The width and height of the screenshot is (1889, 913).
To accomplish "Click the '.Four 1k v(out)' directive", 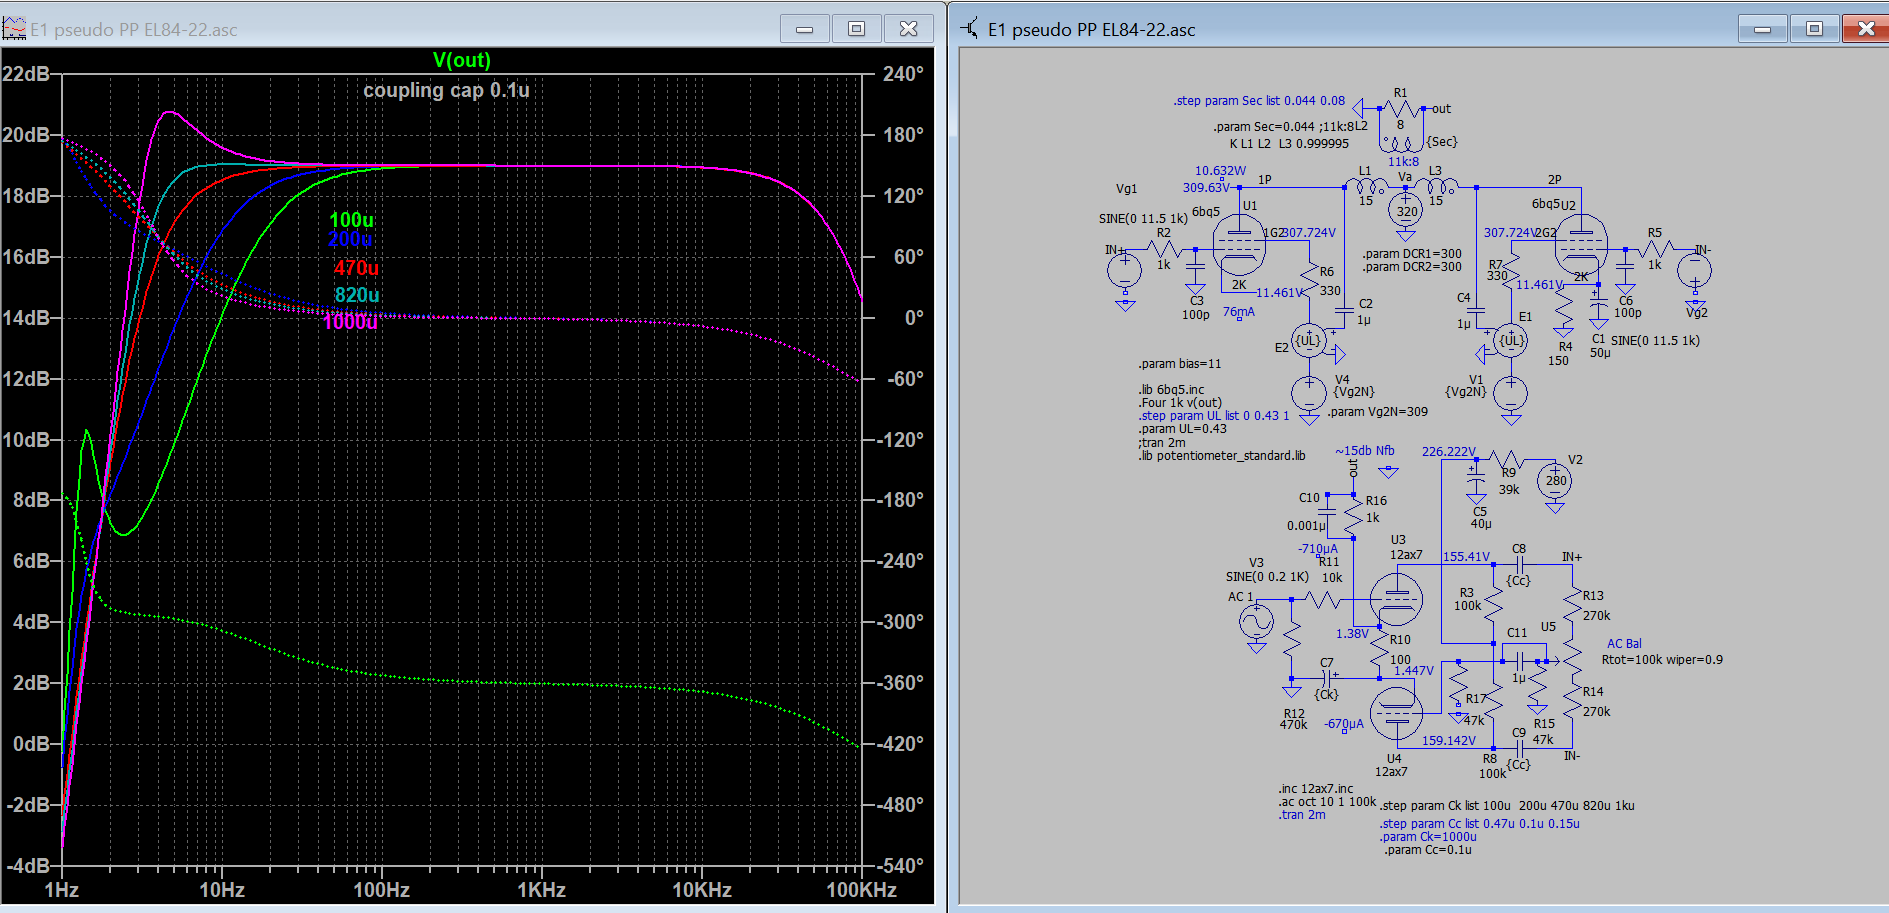I will tap(1180, 403).
